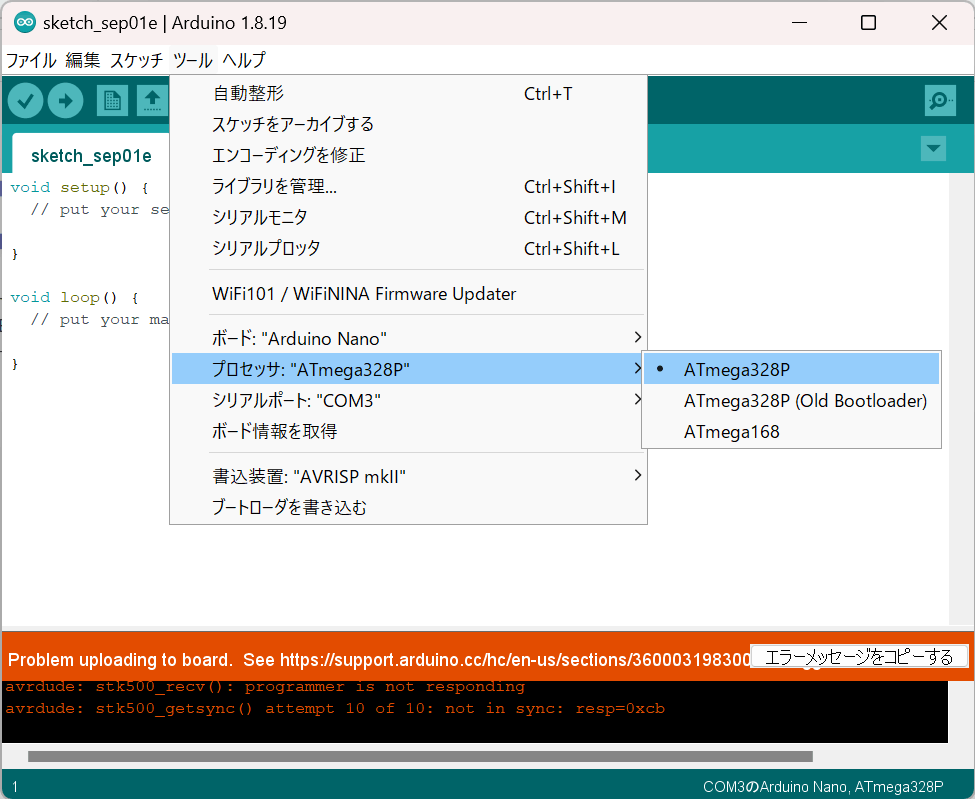Click the vertical scrollbar of the code editor
Image resolution: width=975 pixels, height=799 pixels.
tap(961, 399)
